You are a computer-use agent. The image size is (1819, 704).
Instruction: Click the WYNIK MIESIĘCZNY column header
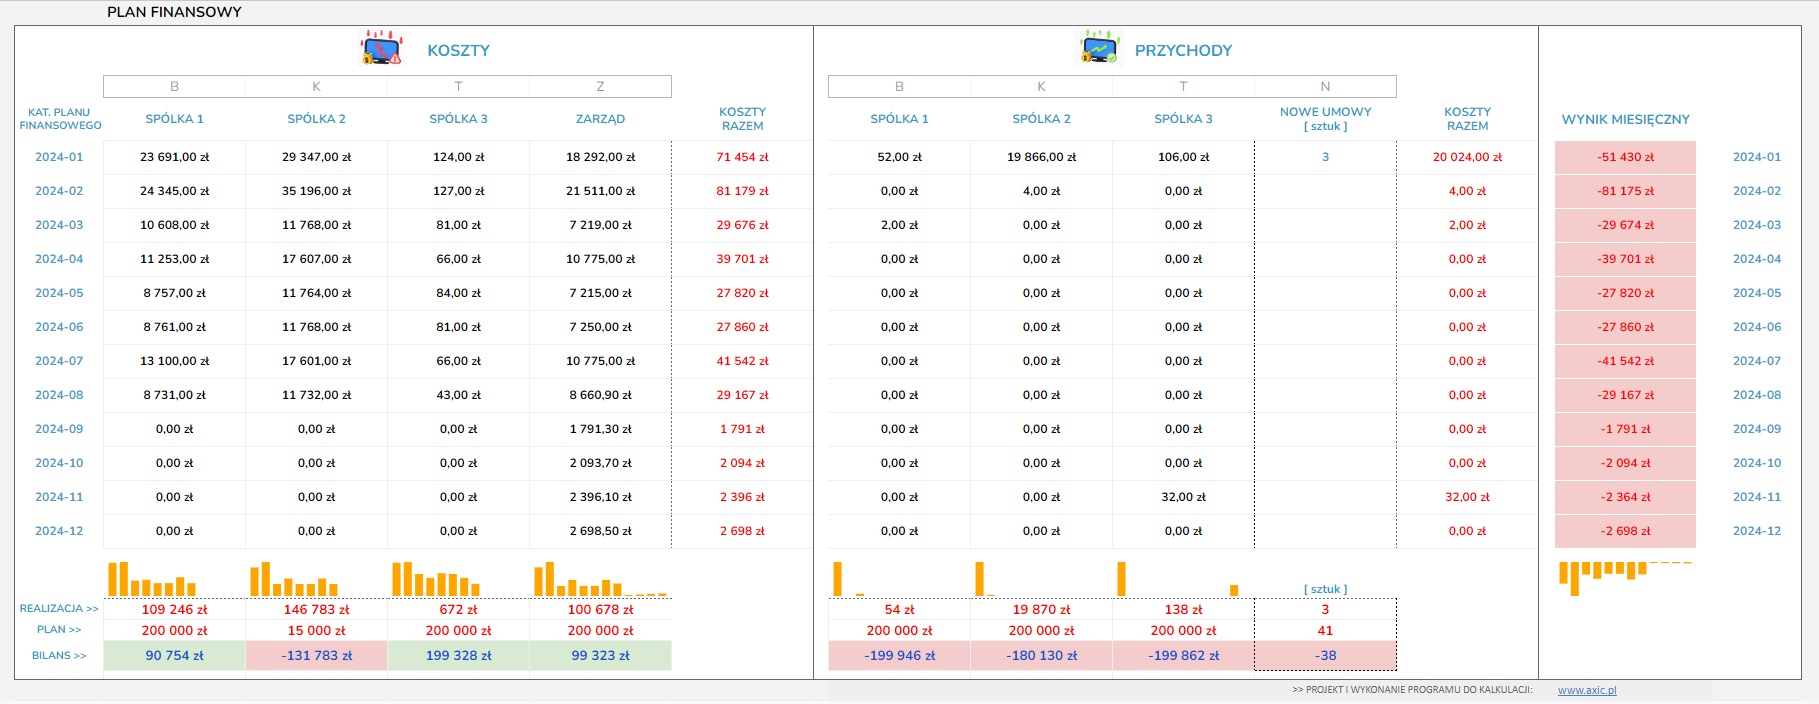1625,119
